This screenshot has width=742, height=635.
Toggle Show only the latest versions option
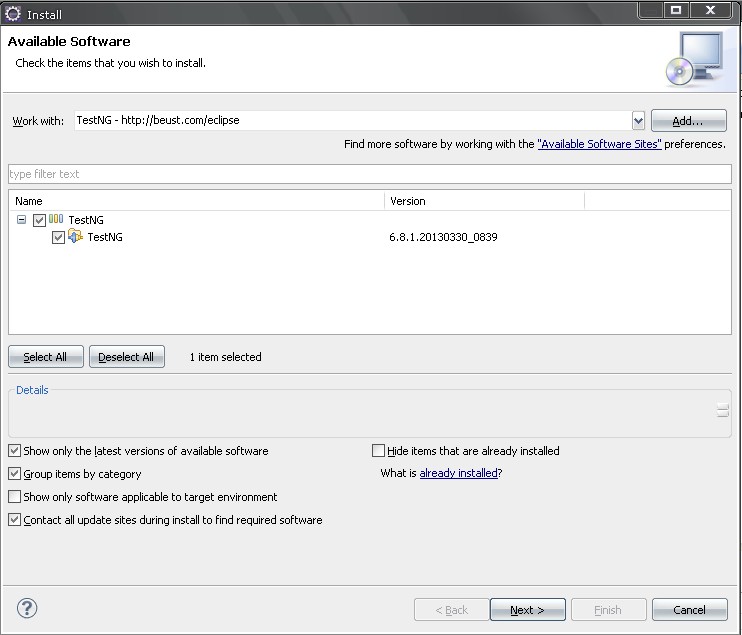pos(15,450)
